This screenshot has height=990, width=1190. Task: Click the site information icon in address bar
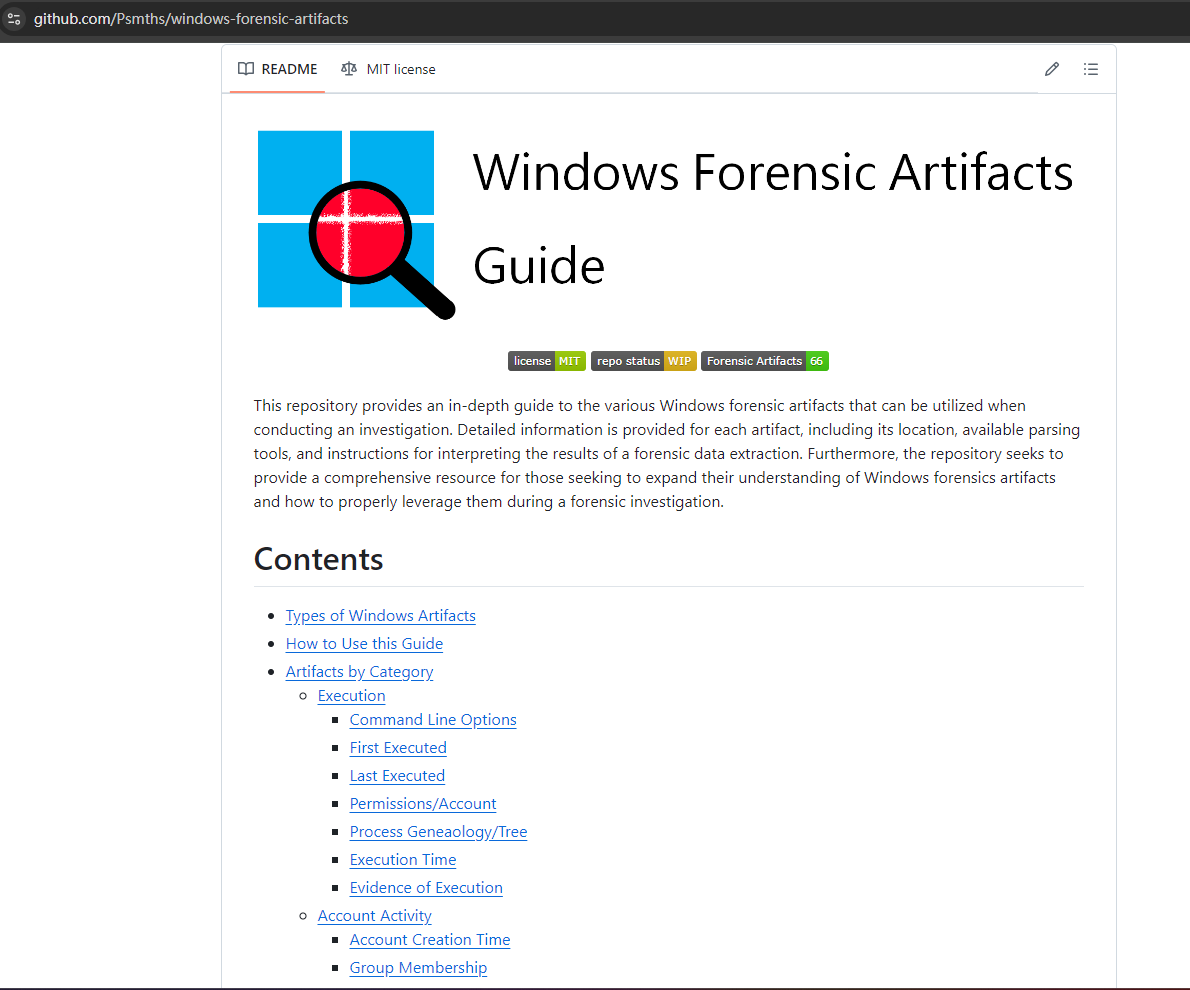coord(14,19)
